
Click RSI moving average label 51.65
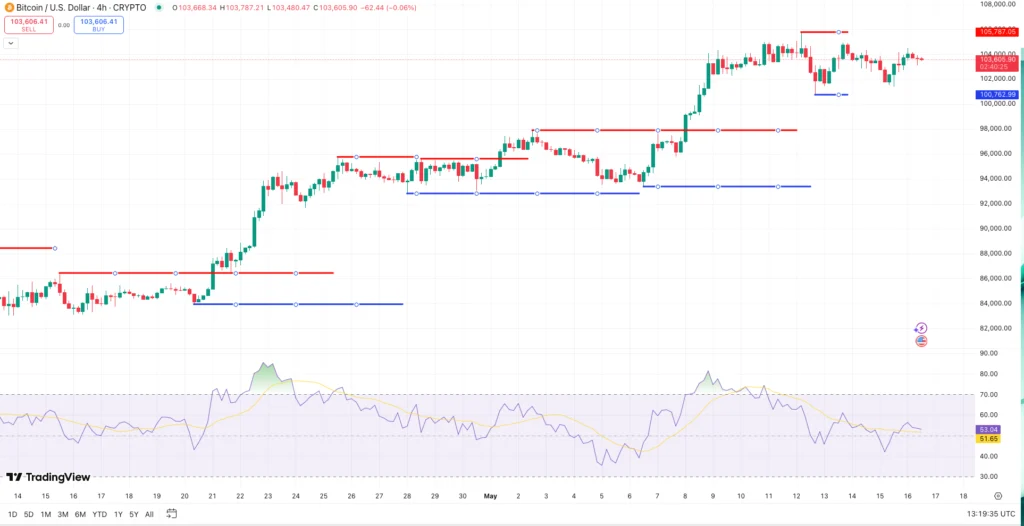(x=989, y=438)
